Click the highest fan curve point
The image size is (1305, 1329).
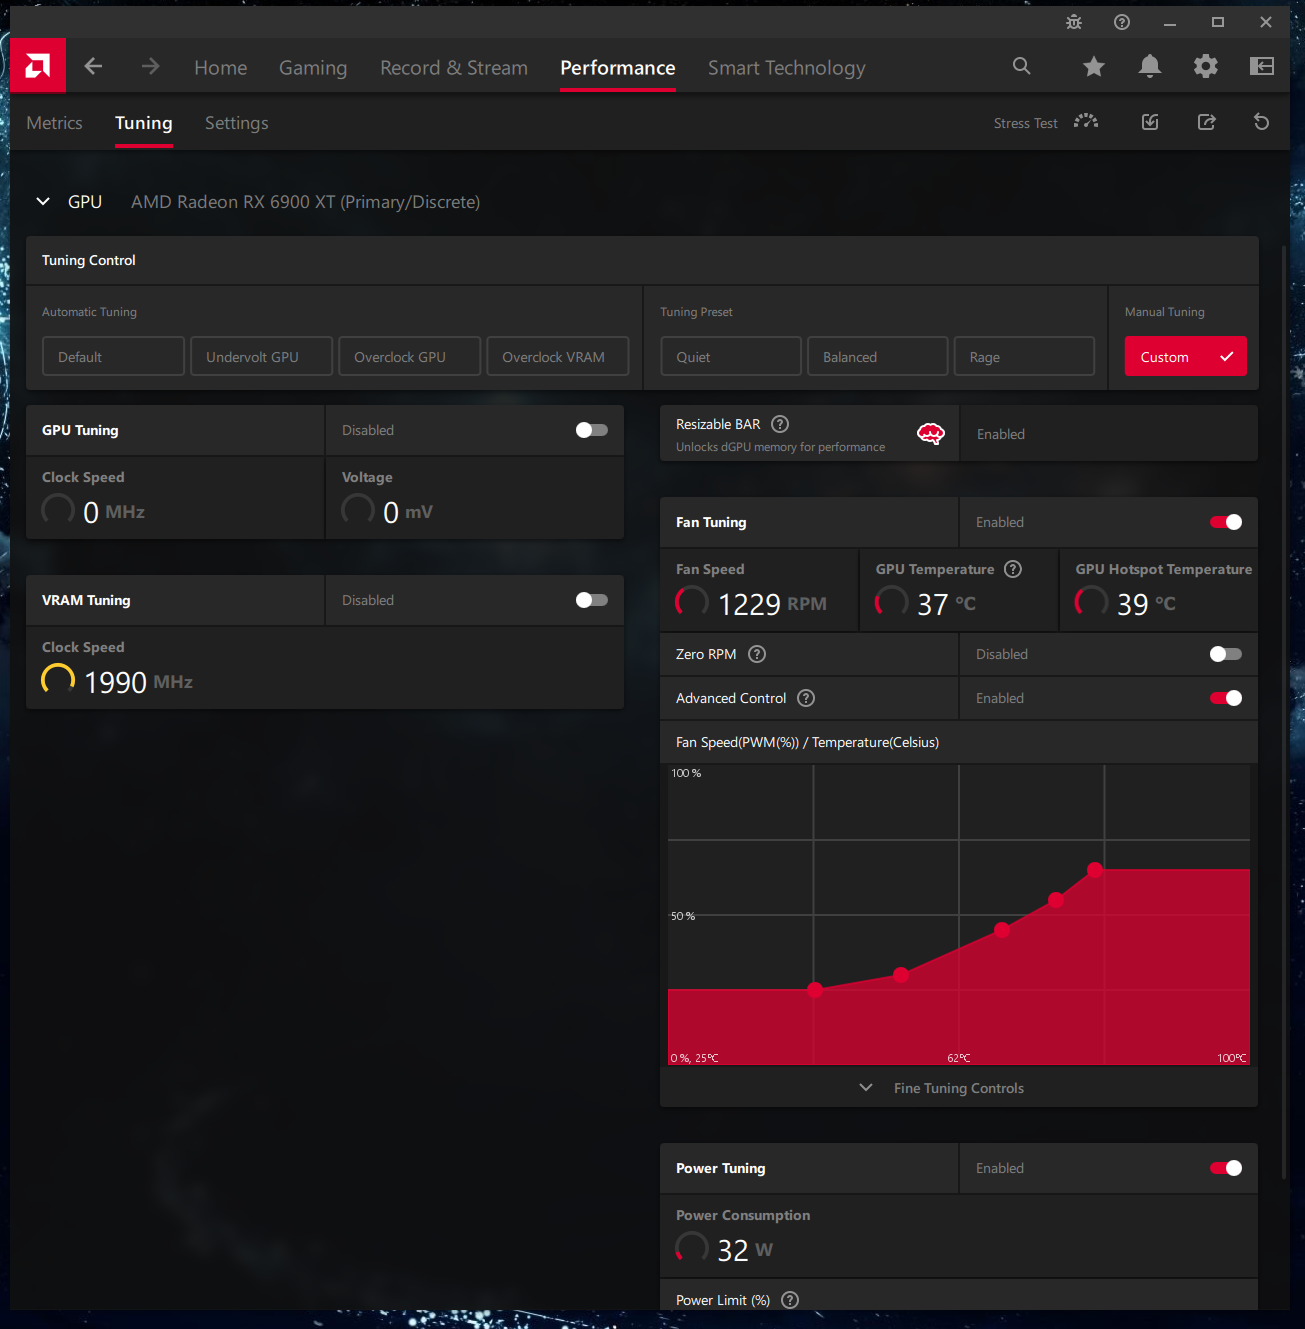(1095, 870)
